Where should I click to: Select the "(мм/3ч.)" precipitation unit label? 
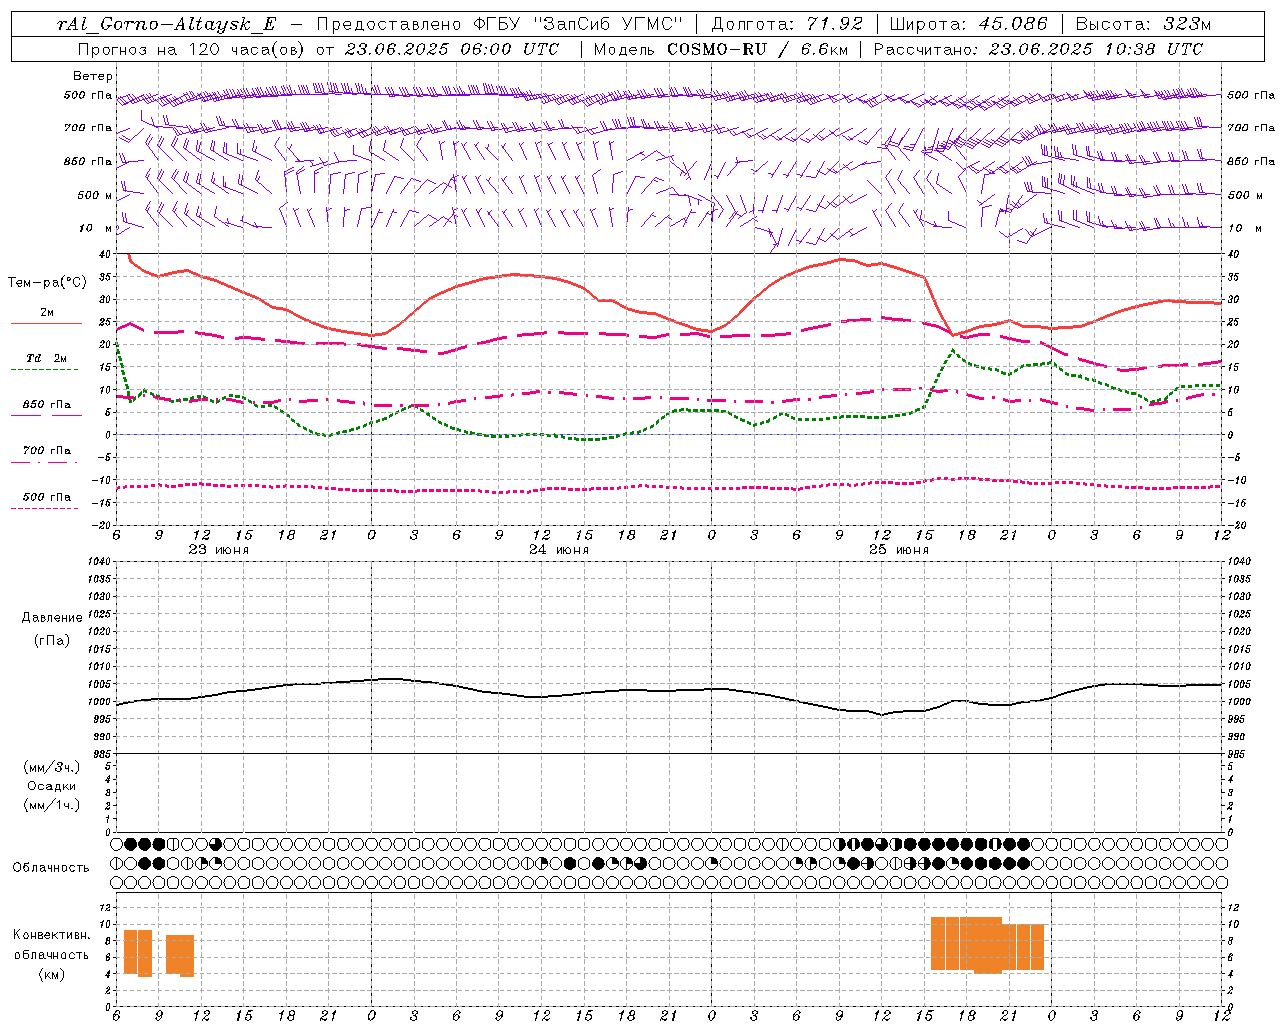(x=51, y=767)
